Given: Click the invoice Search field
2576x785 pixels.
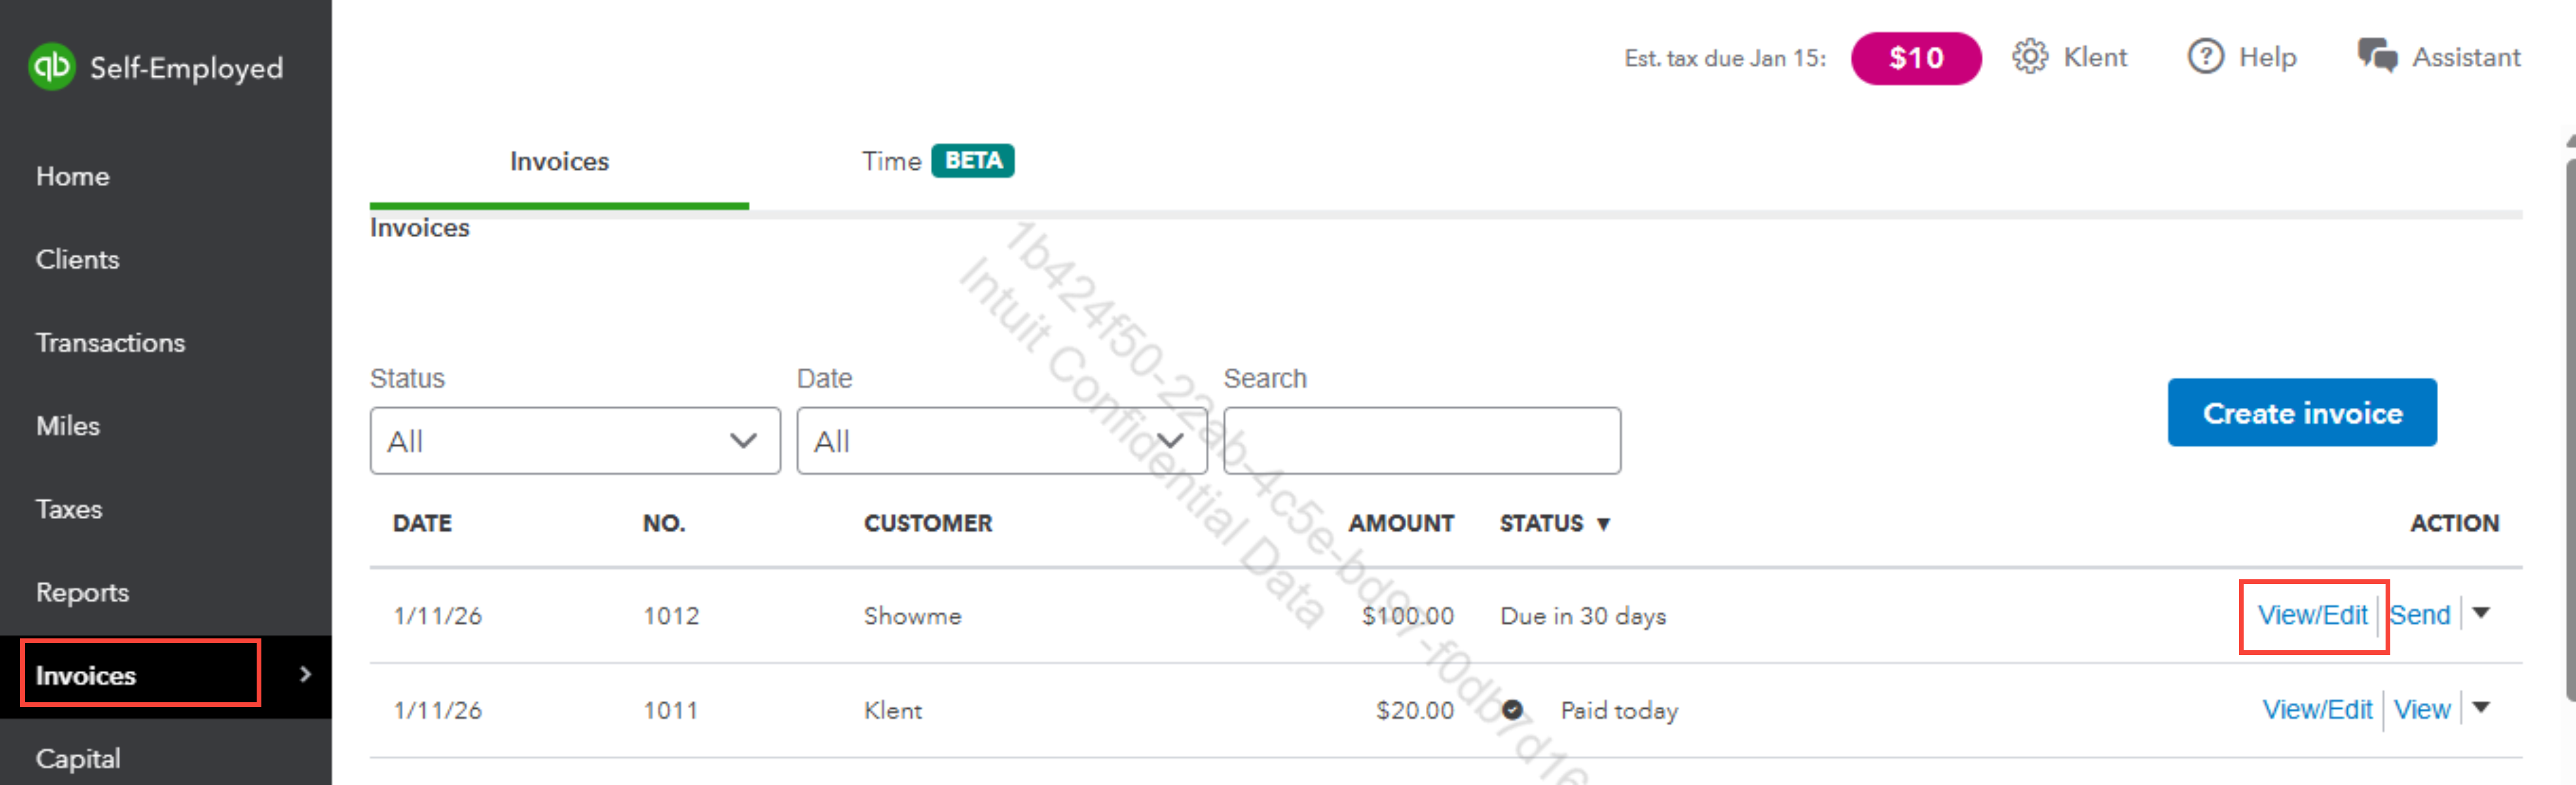Looking at the screenshot, I should pyautogui.click(x=1421, y=441).
